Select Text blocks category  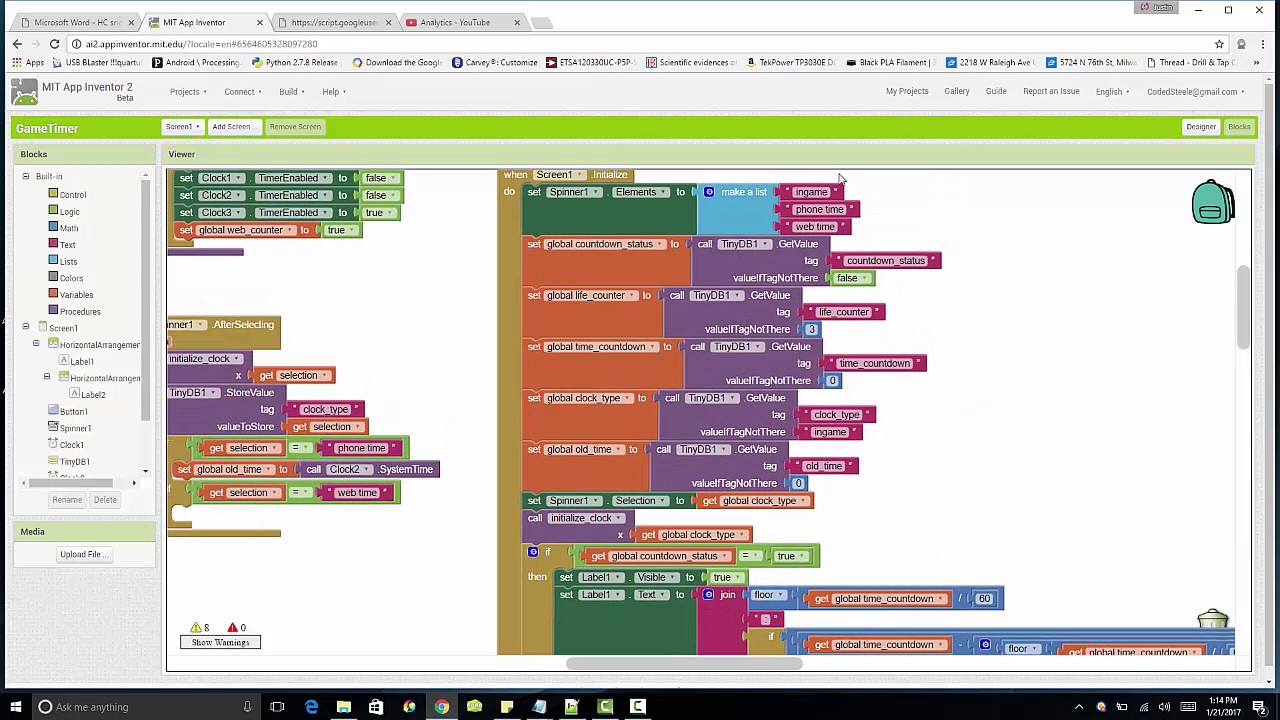[67, 244]
